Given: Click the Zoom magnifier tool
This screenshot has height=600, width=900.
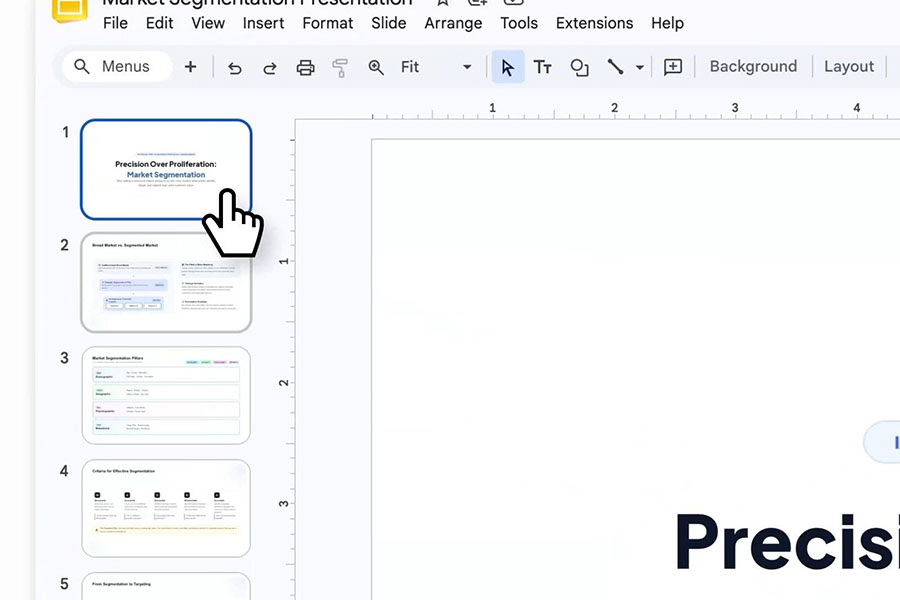Looking at the screenshot, I should (x=376, y=68).
